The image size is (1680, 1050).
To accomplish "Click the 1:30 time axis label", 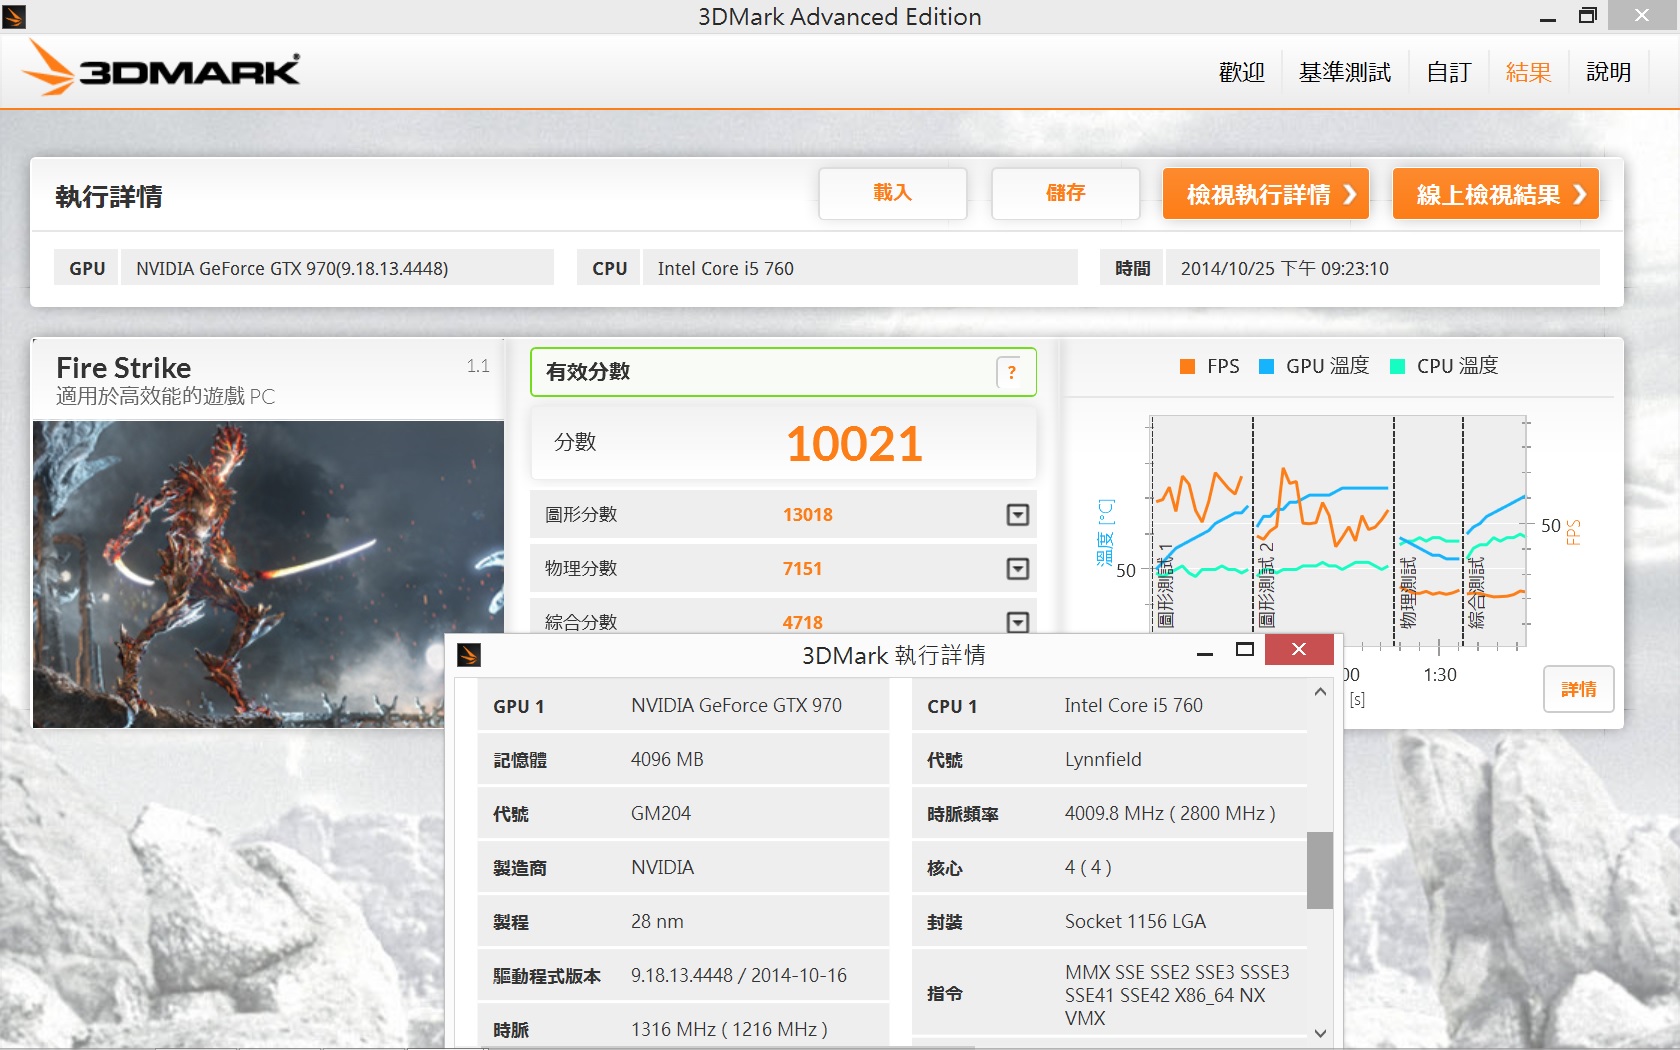I will tap(1440, 675).
